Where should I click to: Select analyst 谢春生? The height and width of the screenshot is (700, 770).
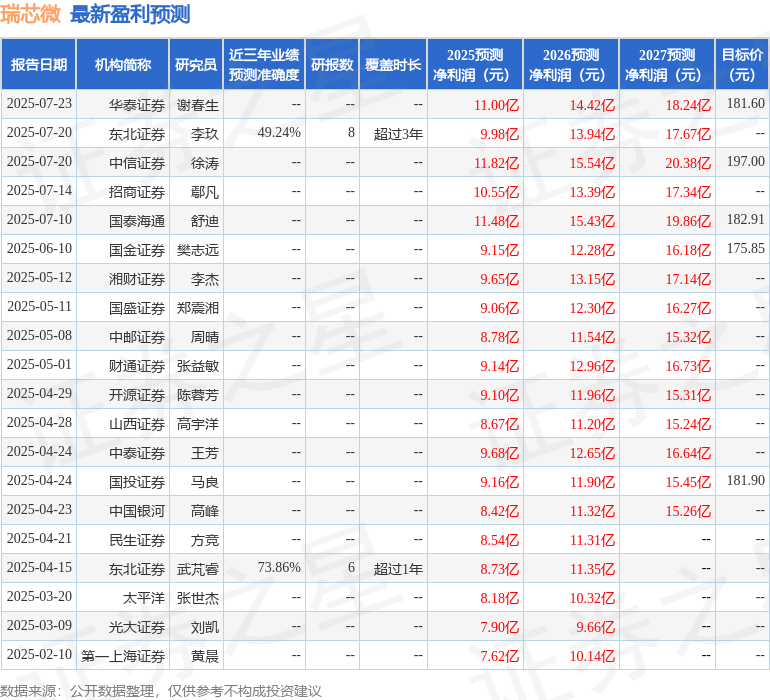tap(197, 105)
